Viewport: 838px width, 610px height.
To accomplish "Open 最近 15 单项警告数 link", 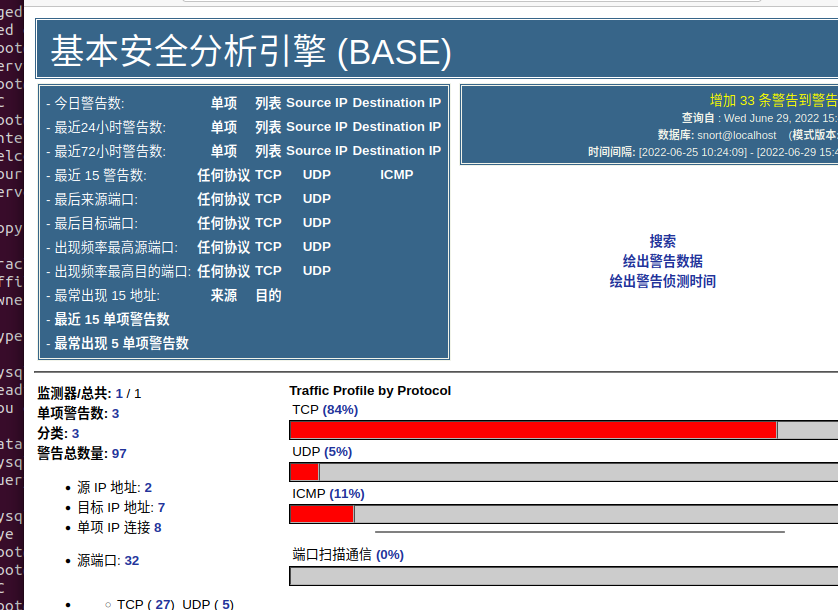I will pyautogui.click(x=112, y=319).
